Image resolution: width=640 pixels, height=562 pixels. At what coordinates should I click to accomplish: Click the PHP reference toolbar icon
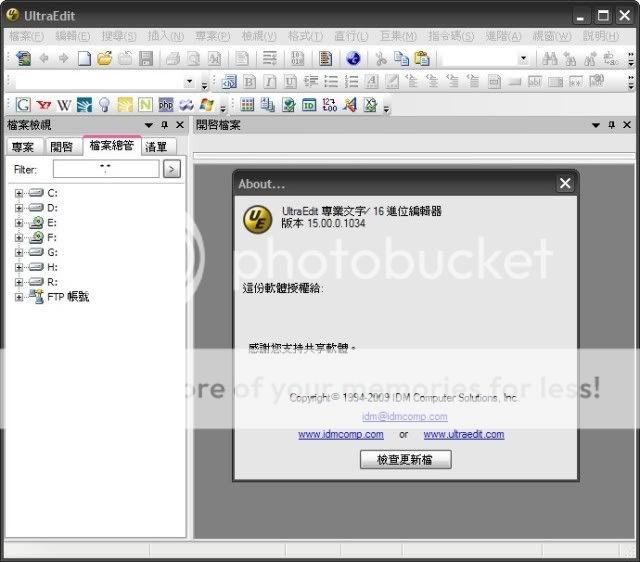click(166, 104)
